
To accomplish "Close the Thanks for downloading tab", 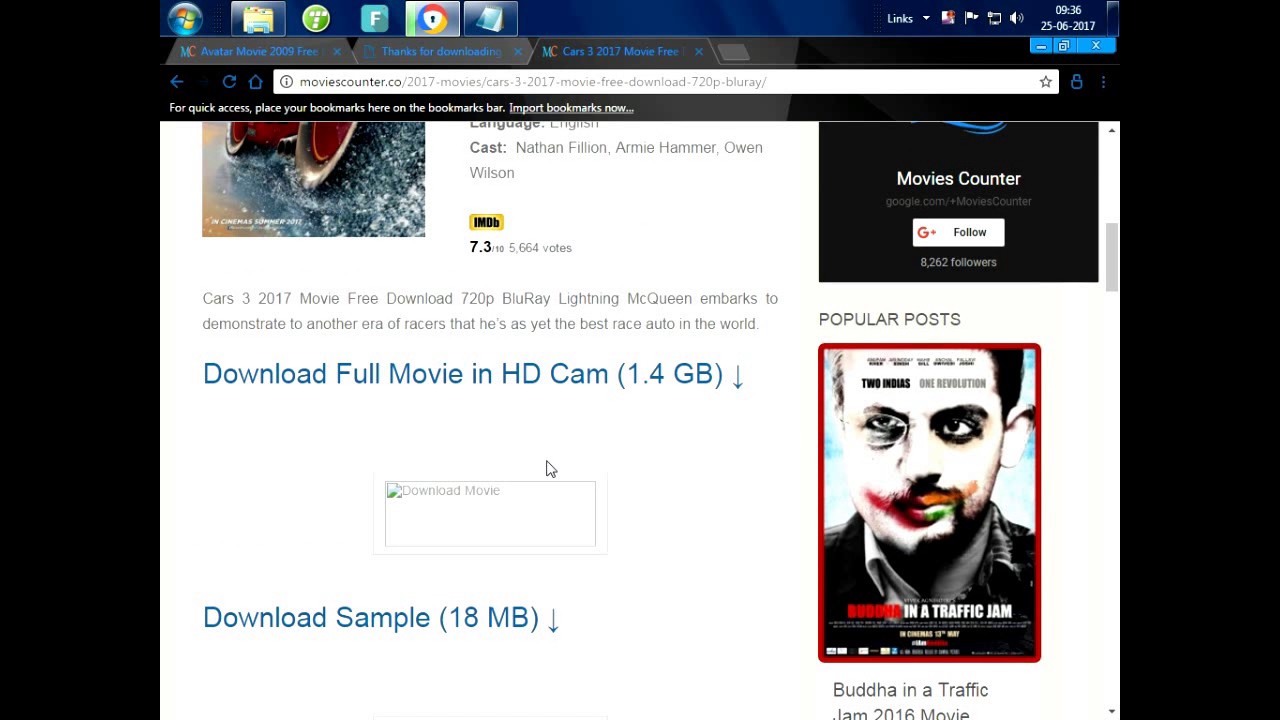I will coord(518,51).
